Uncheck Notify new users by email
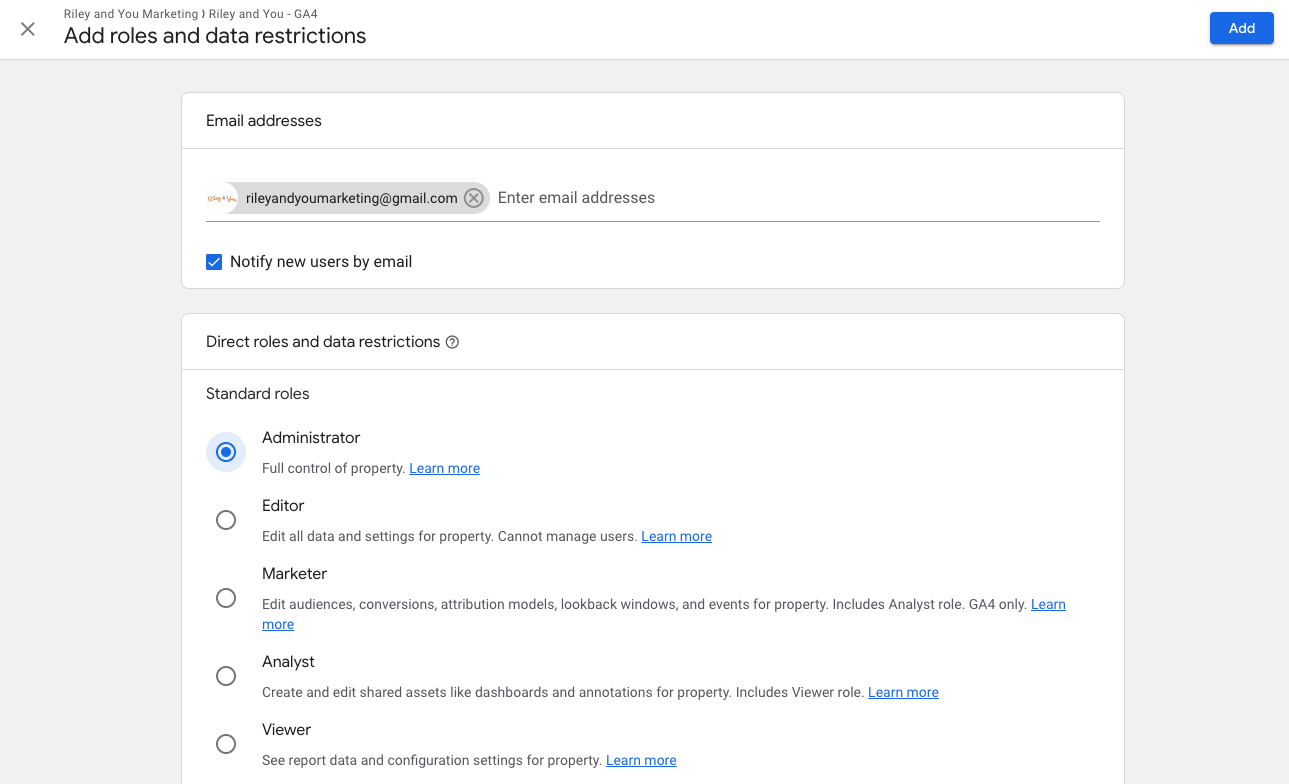This screenshot has height=784, width=1289. coord(214,262)
